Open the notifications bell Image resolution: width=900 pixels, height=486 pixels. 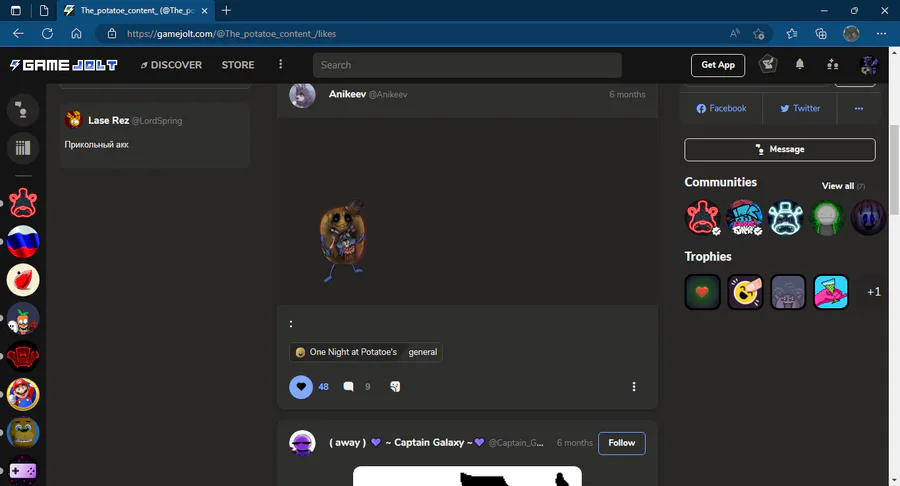800,64
